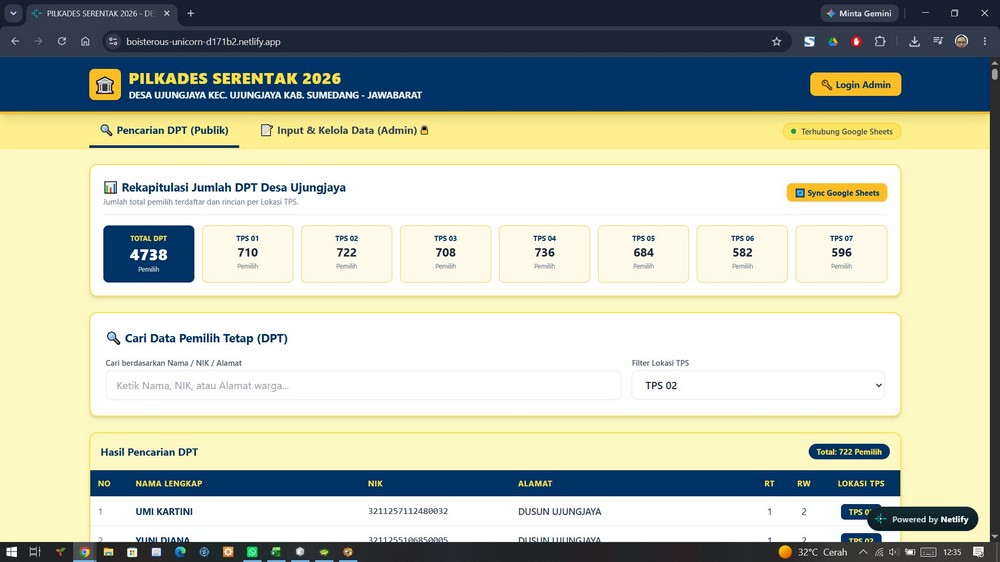Open File Explorer from the taskbar
This screenshot has width=1000, height=562.
pos(108,552)
